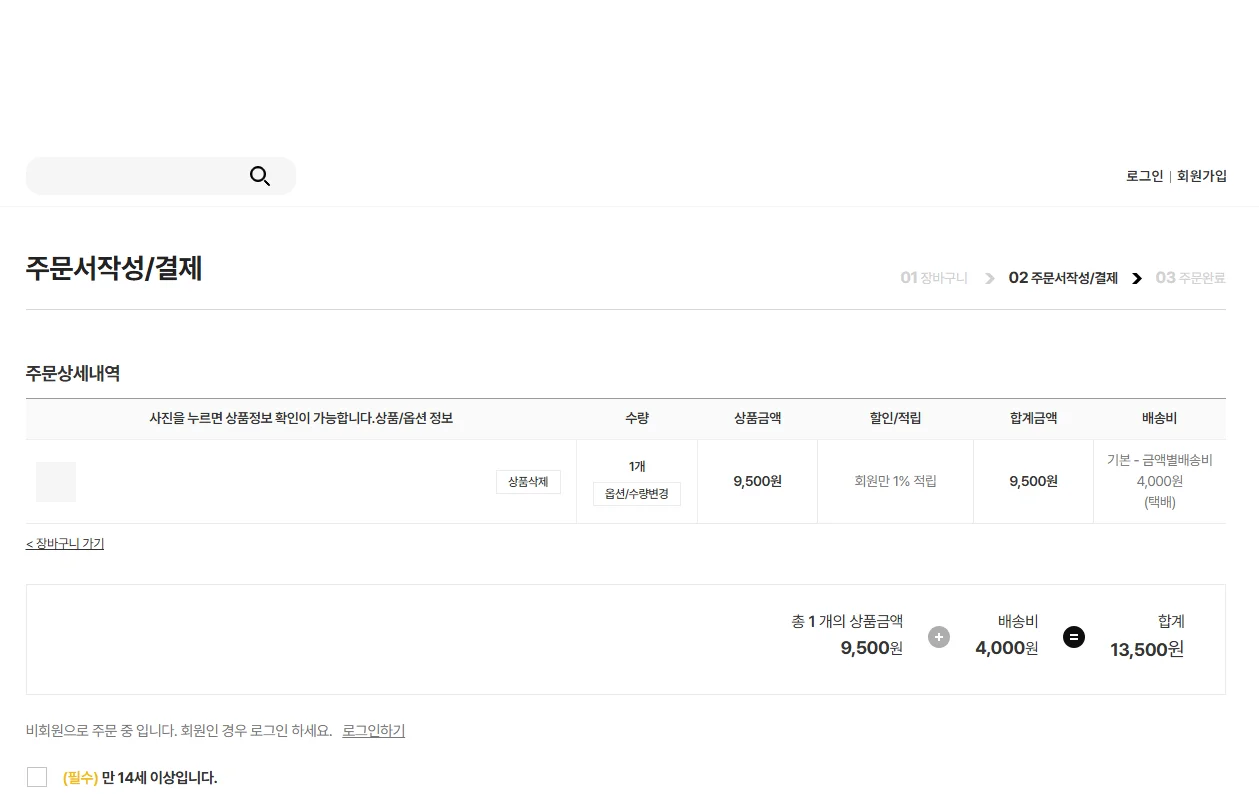Screen dimensions: 1259x794
Task: Click the 합계 total 13,500원
Action: (x=1147, y=650)
